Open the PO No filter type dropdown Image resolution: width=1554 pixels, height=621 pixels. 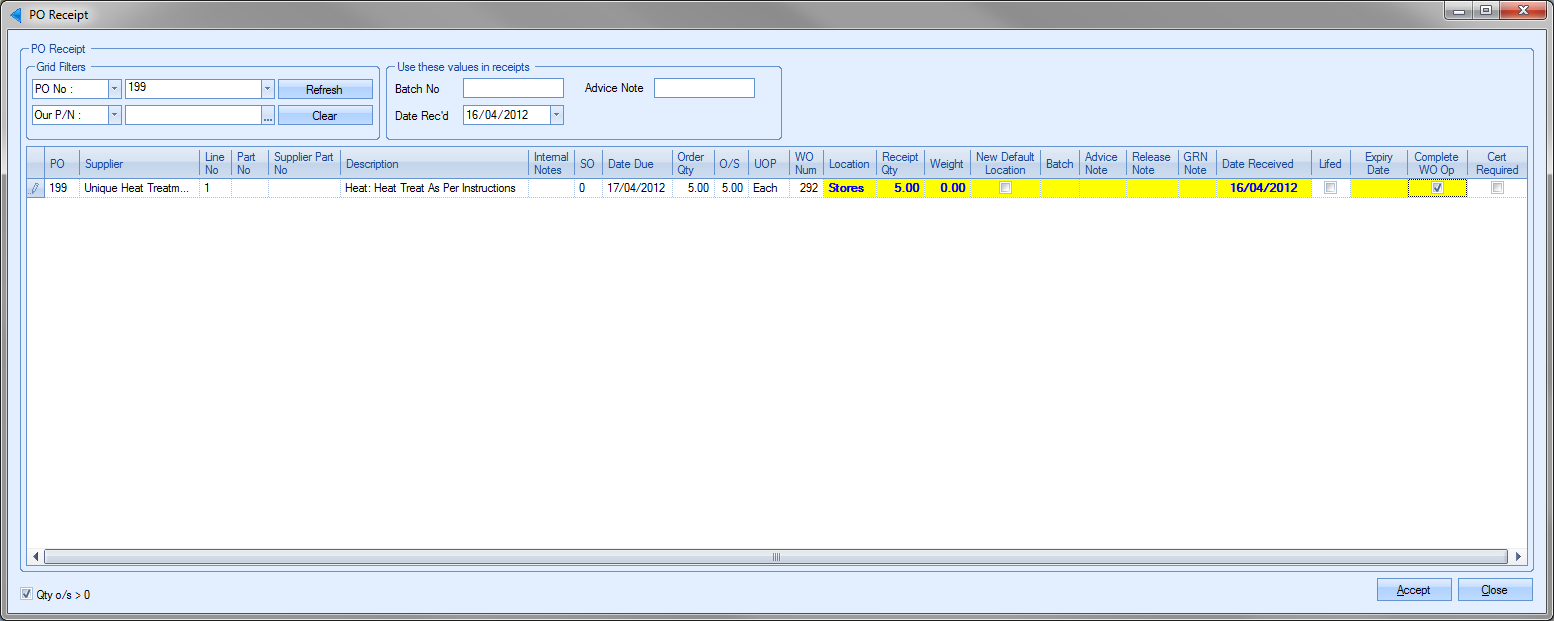(114, 89)
